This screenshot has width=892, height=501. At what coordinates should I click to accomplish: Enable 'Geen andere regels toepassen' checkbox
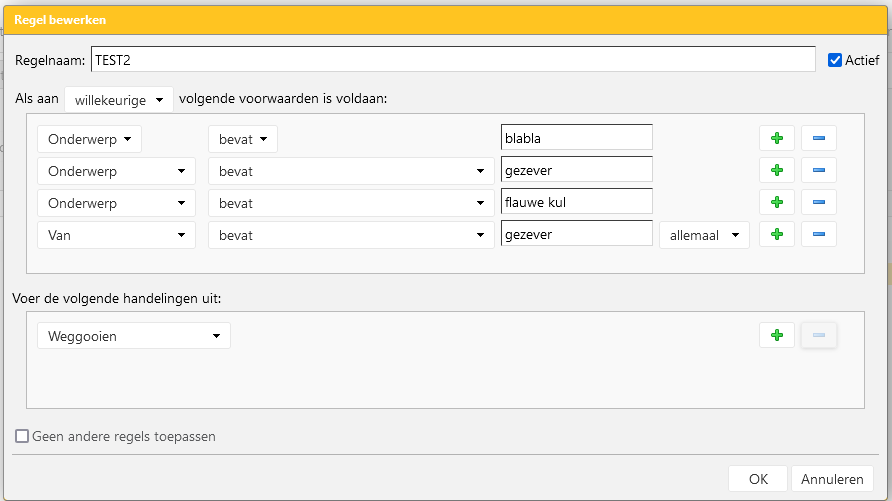[x=22, y=436]
